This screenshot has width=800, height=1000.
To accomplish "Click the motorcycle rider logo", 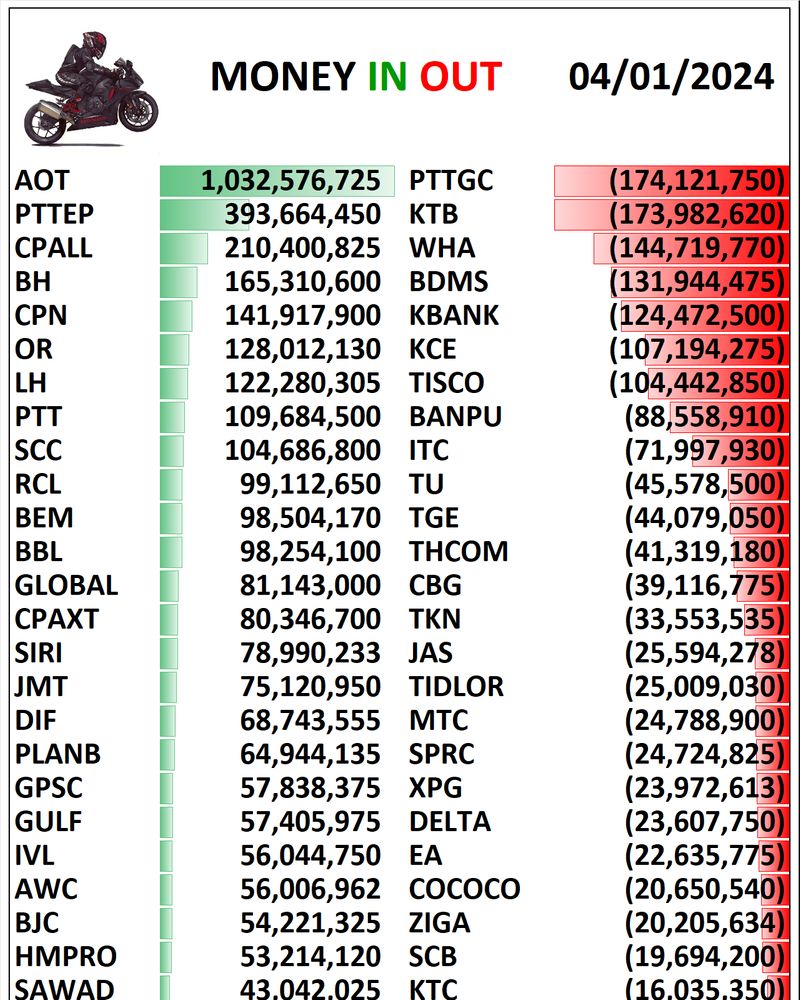I will (90, 88).
